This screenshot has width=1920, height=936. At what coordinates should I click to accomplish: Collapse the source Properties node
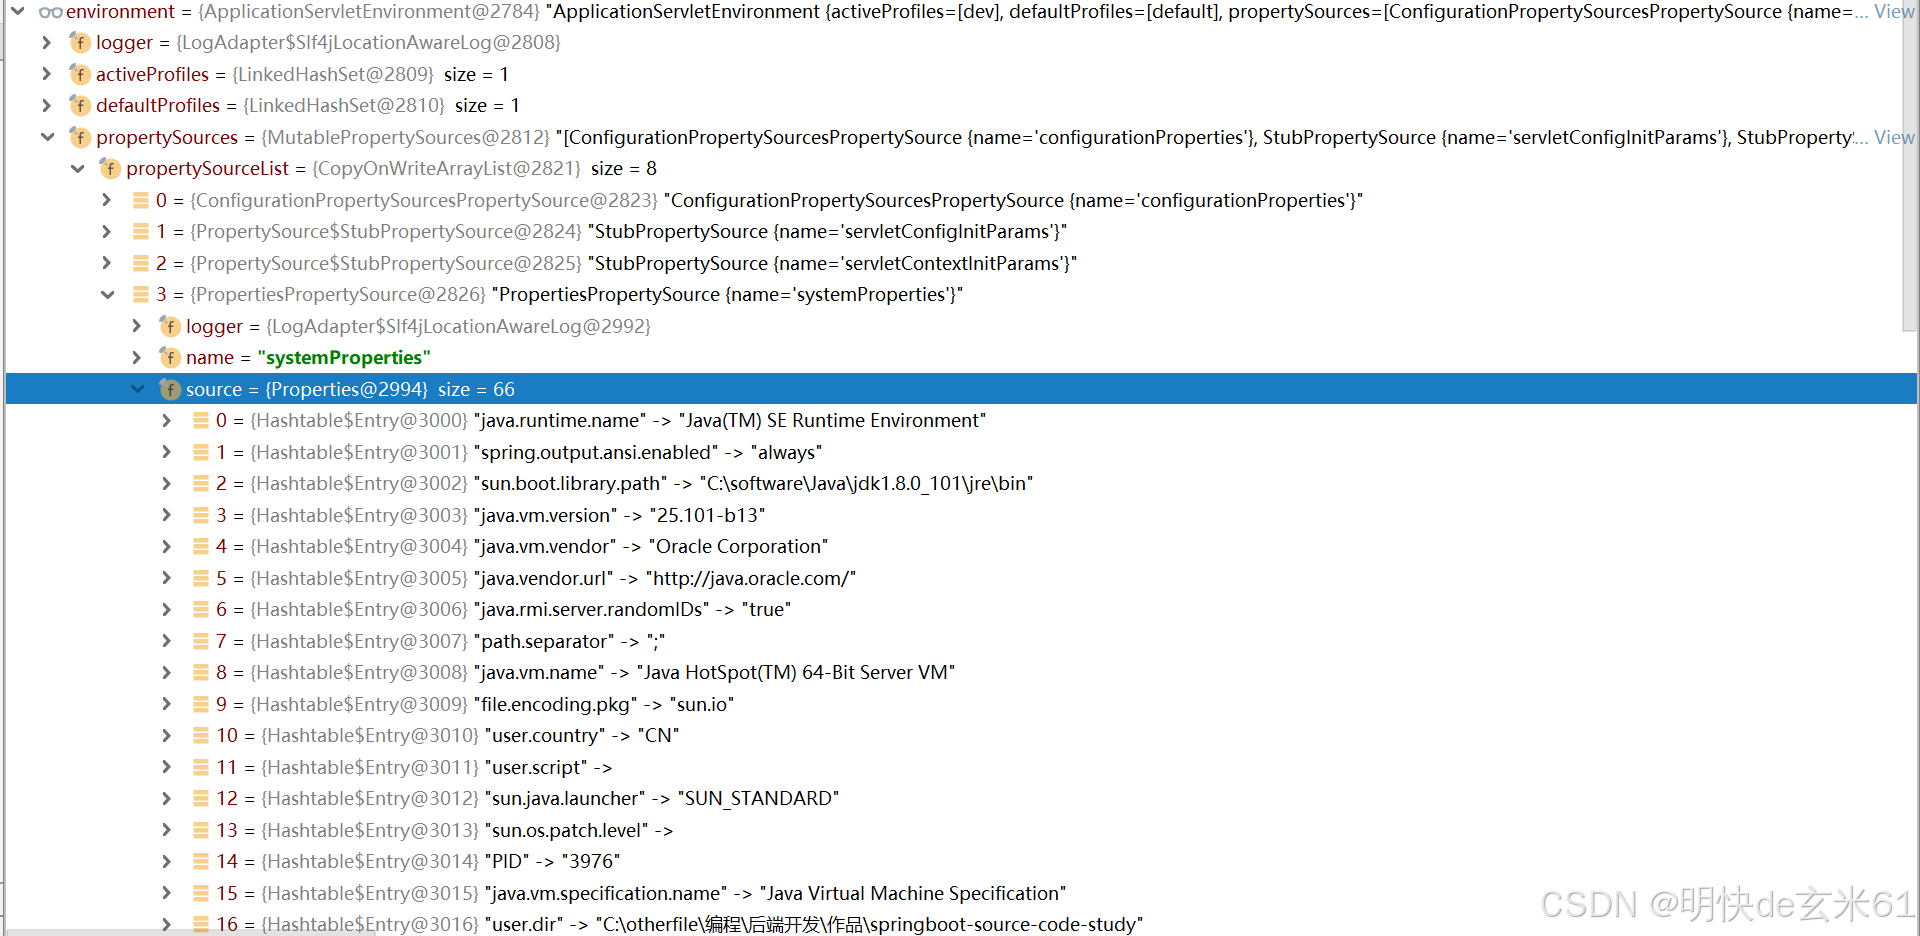click(x=137, y=389)
